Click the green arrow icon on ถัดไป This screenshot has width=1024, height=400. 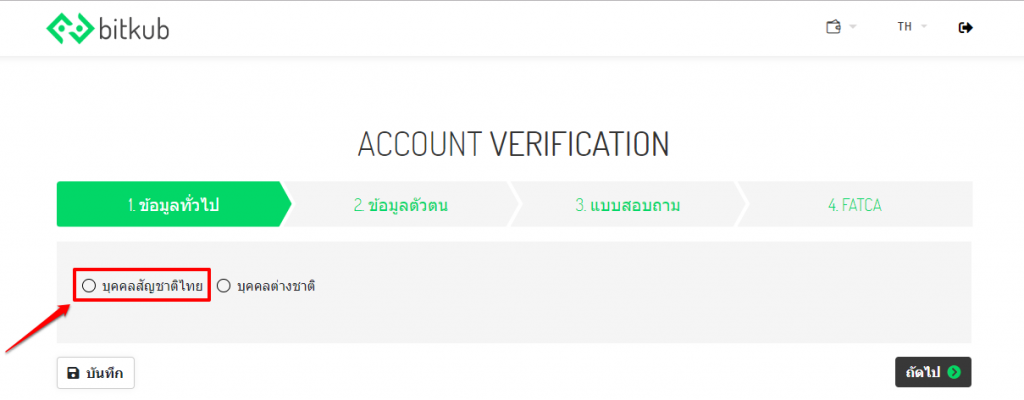954,372
